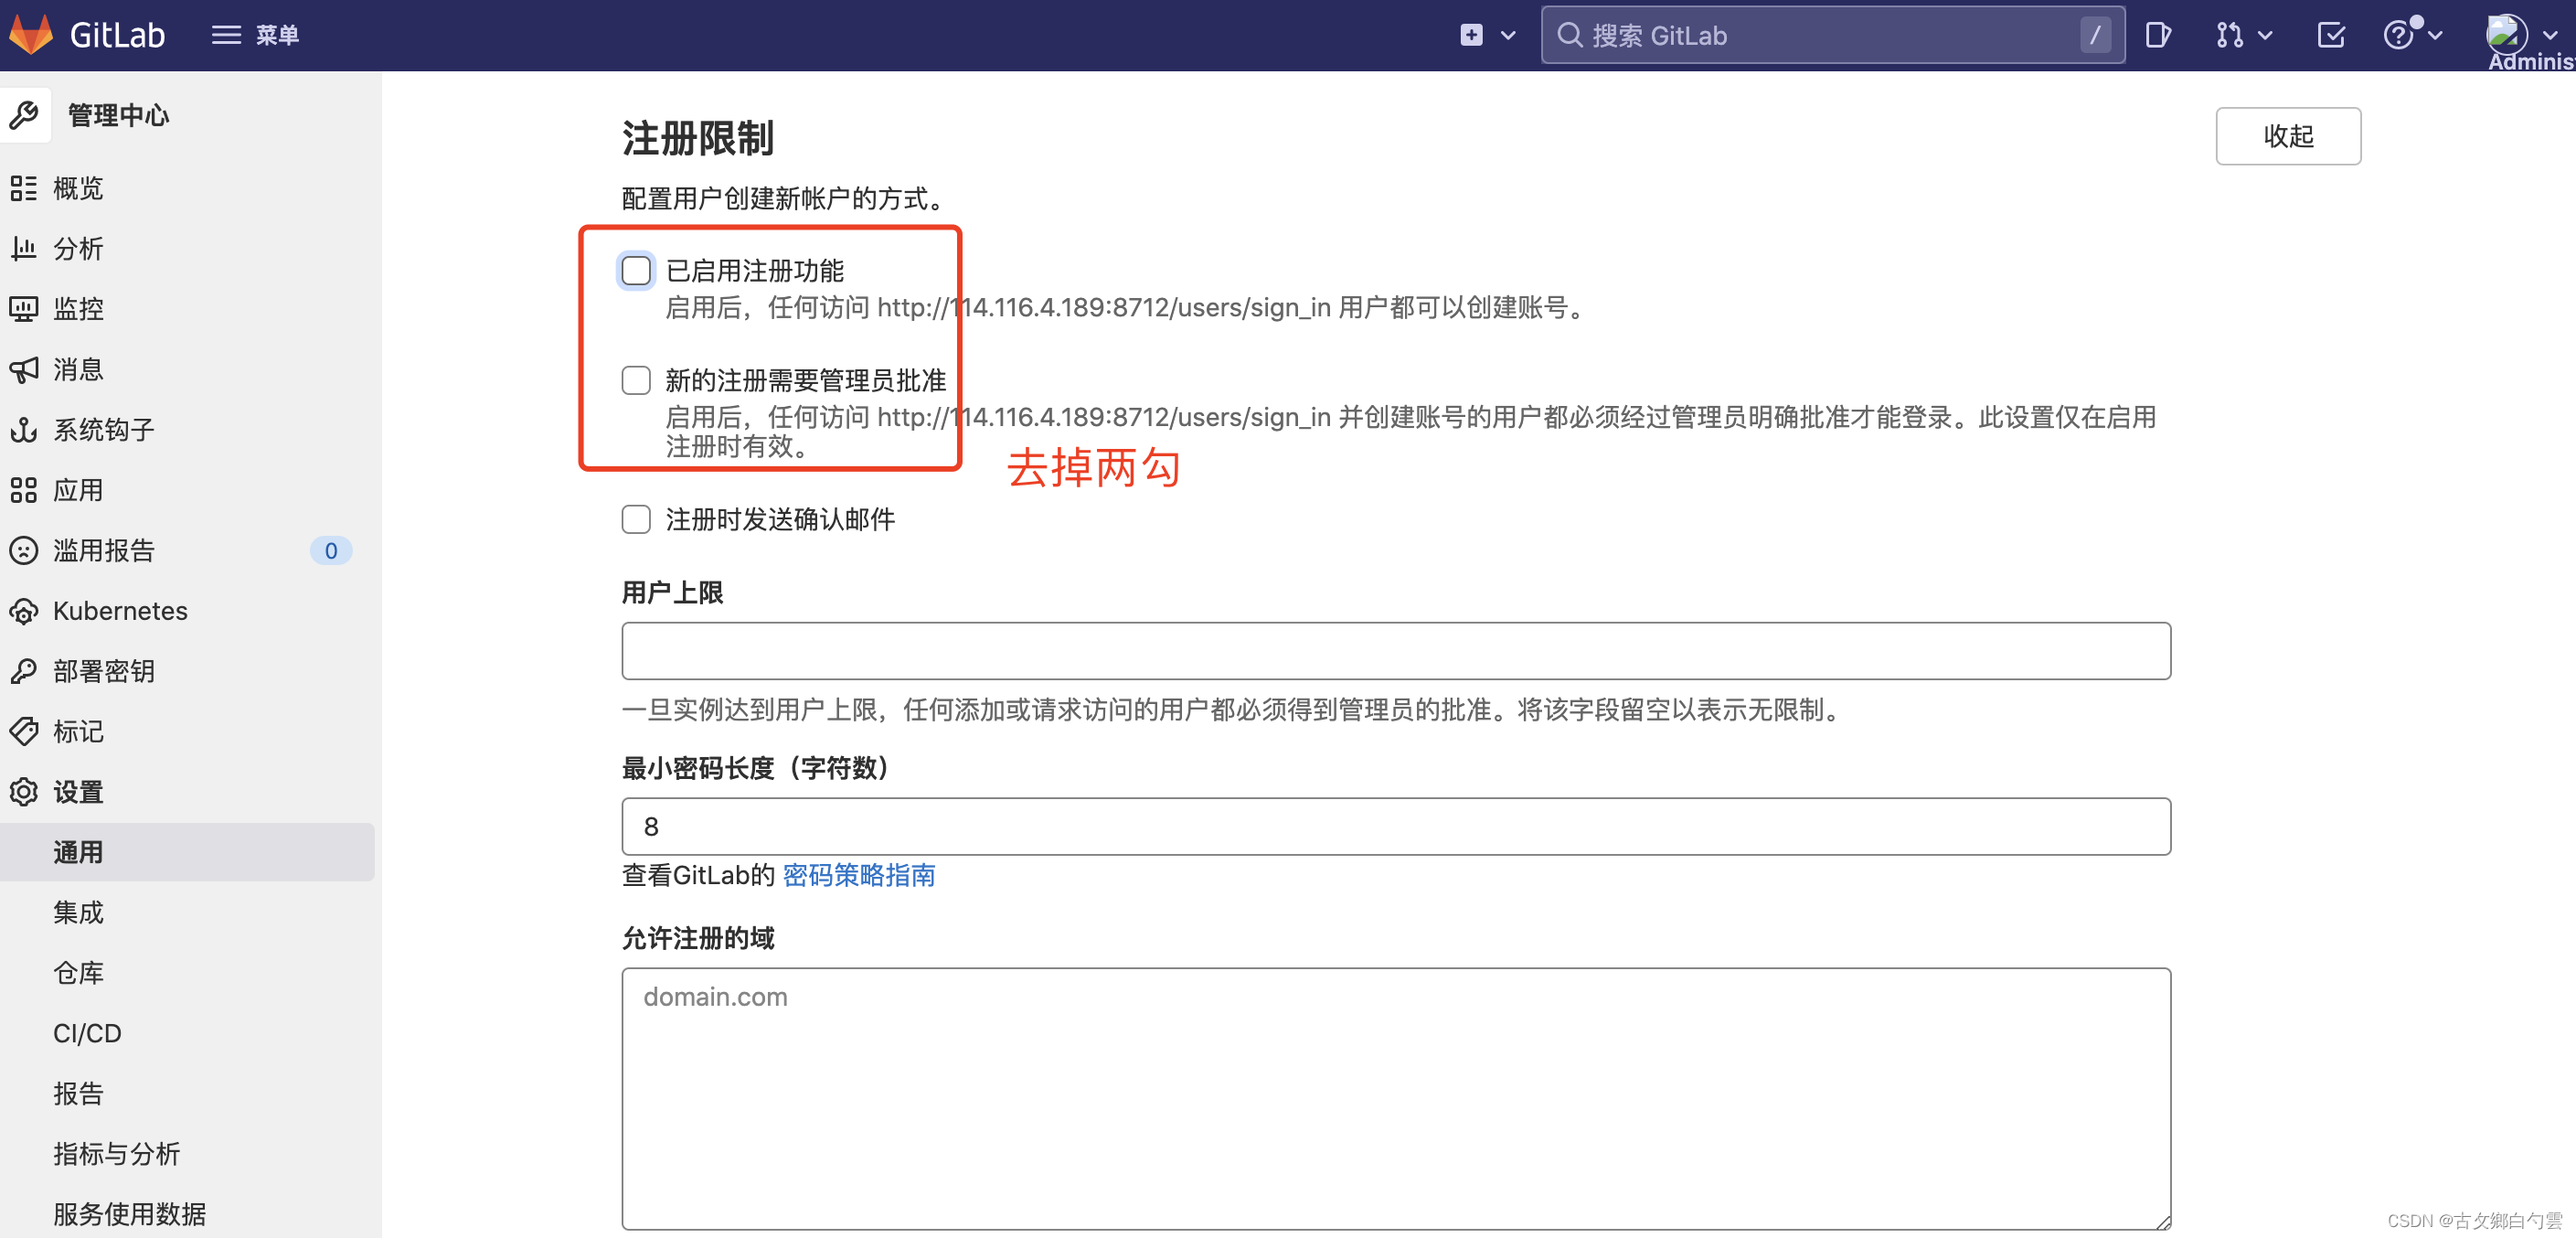Toggle send confirmation email on sign-up
Screen dimensions: 2576x1238
(636, 519)
